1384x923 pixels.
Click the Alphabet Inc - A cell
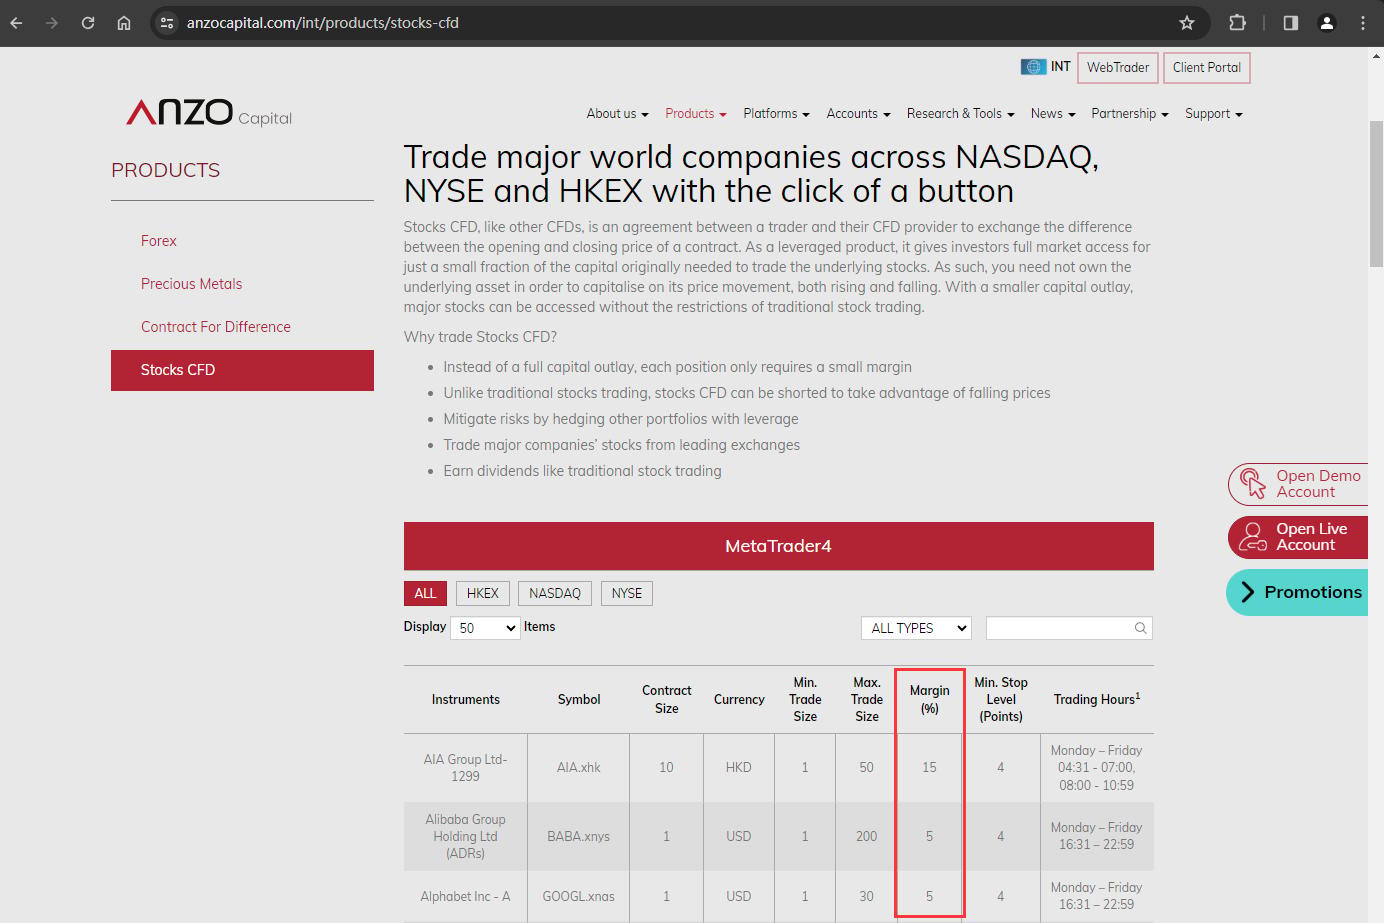click(x=466, y=897)
